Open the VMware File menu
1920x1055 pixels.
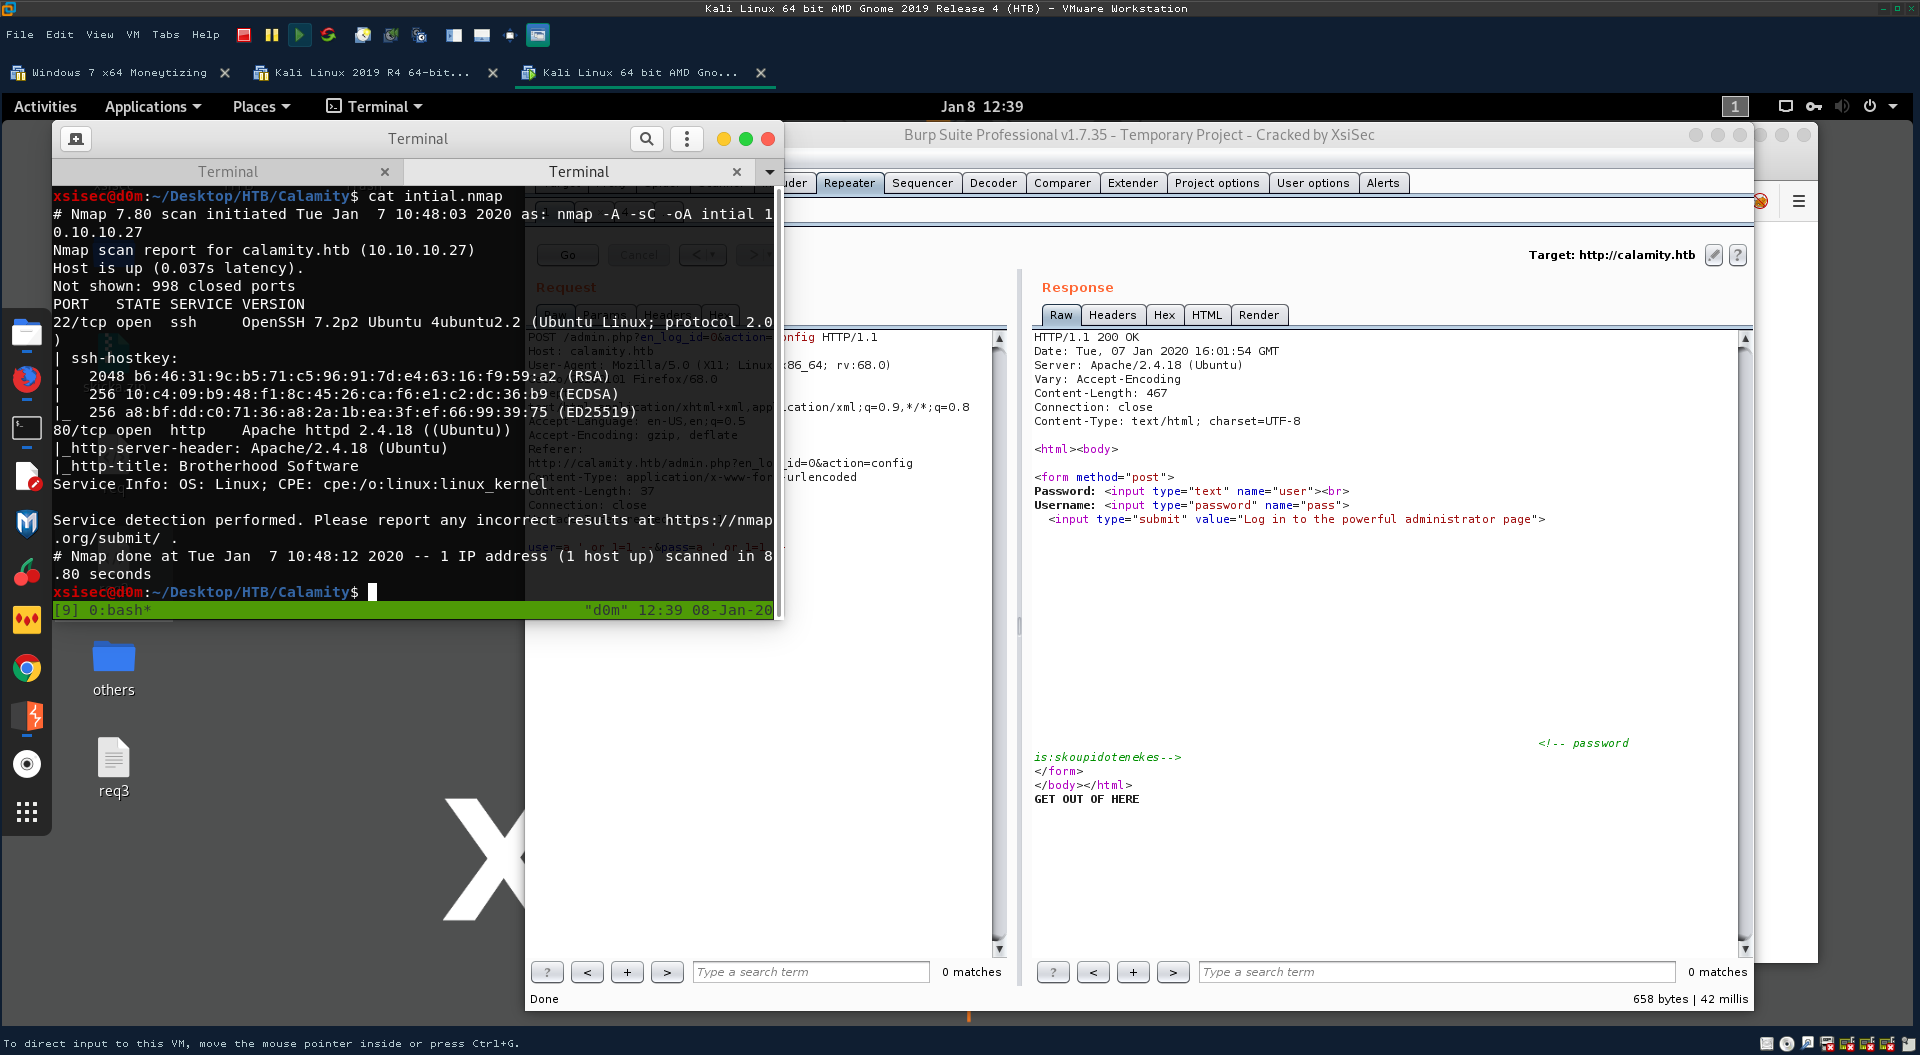pos(20,35)
